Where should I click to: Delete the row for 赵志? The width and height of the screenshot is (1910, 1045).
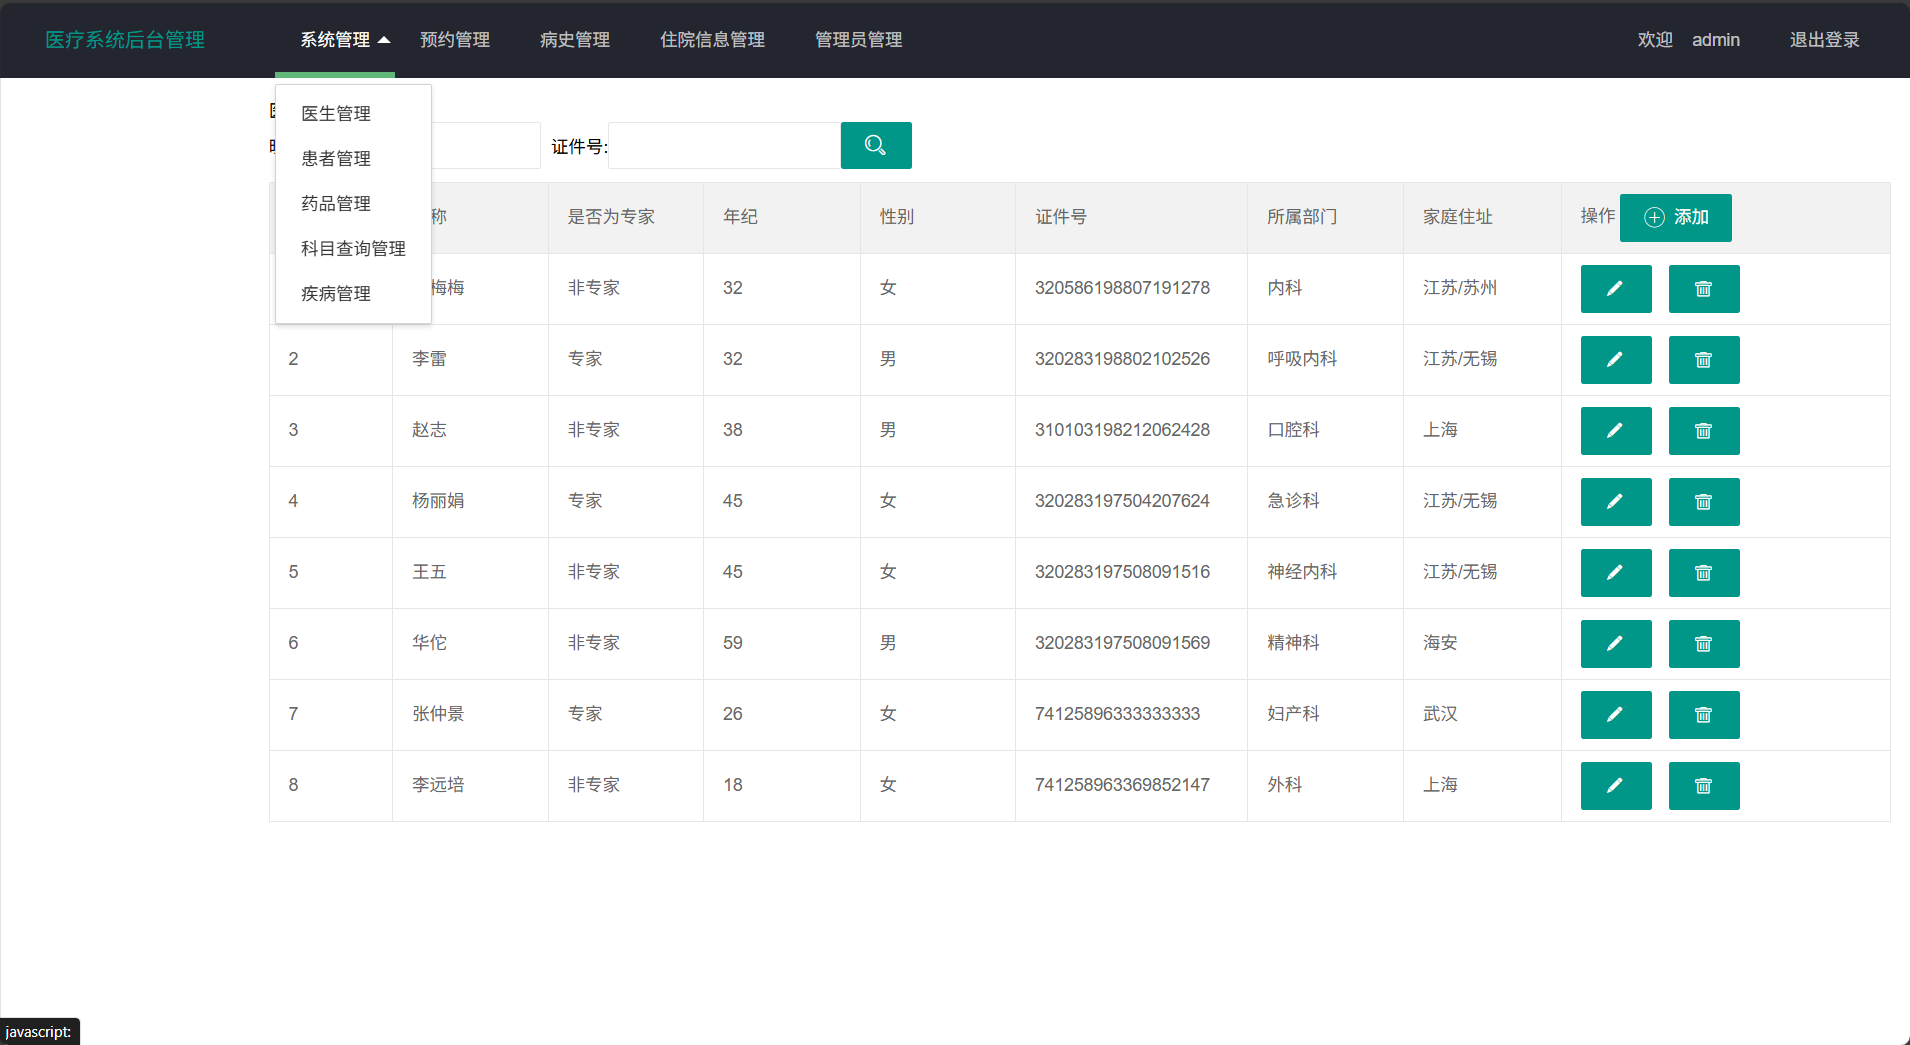[x=1703, y=431]
